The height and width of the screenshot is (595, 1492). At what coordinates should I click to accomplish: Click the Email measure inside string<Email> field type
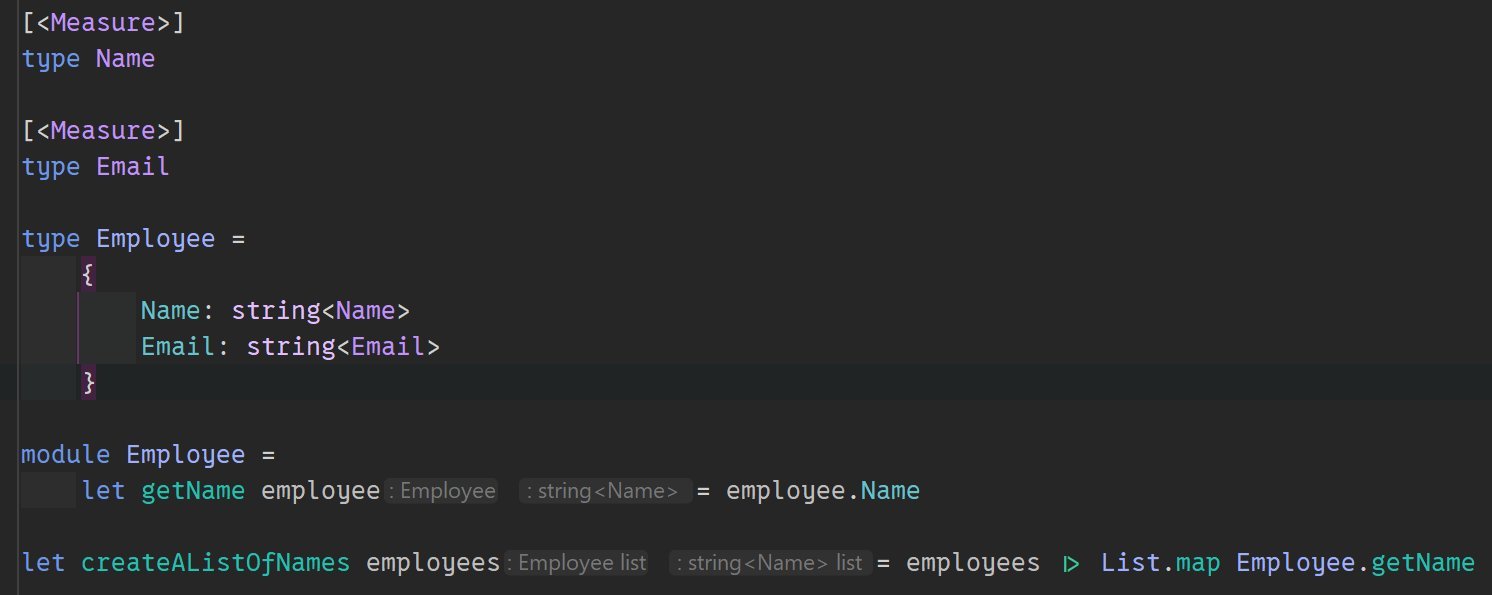[x=387, y=347]
